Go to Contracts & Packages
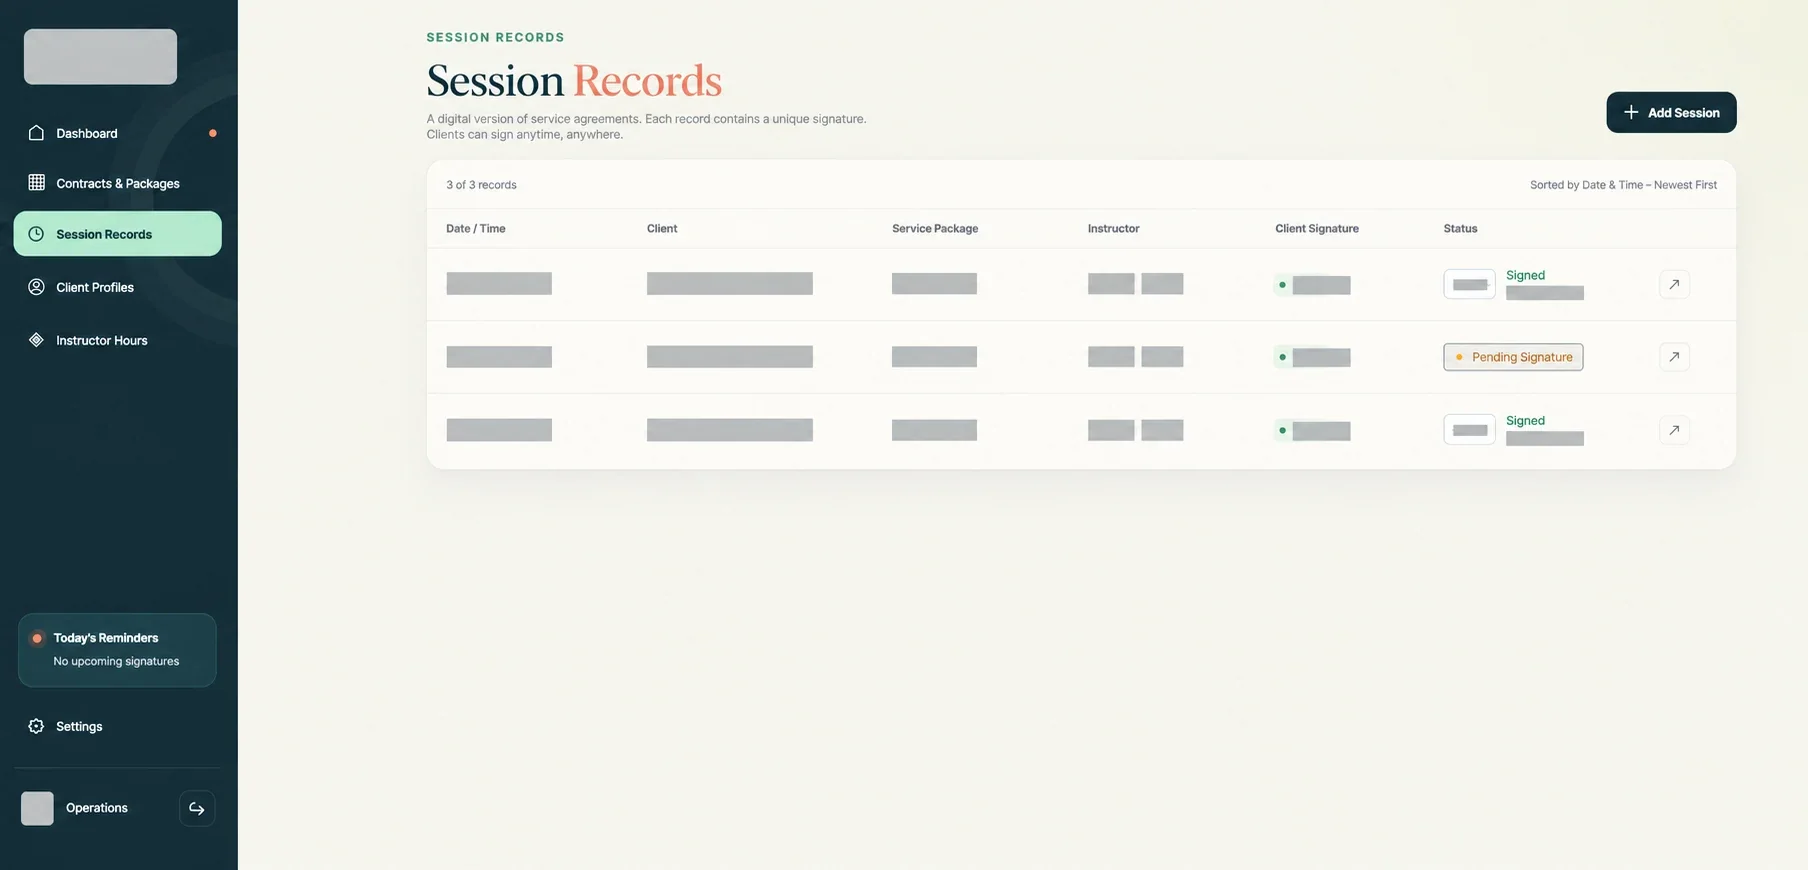Image resolution: width=1808 pixels, height=870 pixels. tap(118, 183)
